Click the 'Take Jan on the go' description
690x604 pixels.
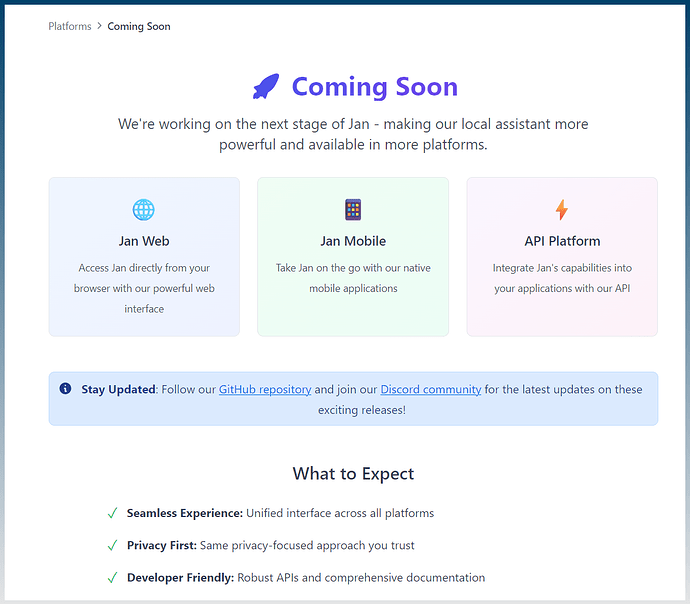point(353,278)
